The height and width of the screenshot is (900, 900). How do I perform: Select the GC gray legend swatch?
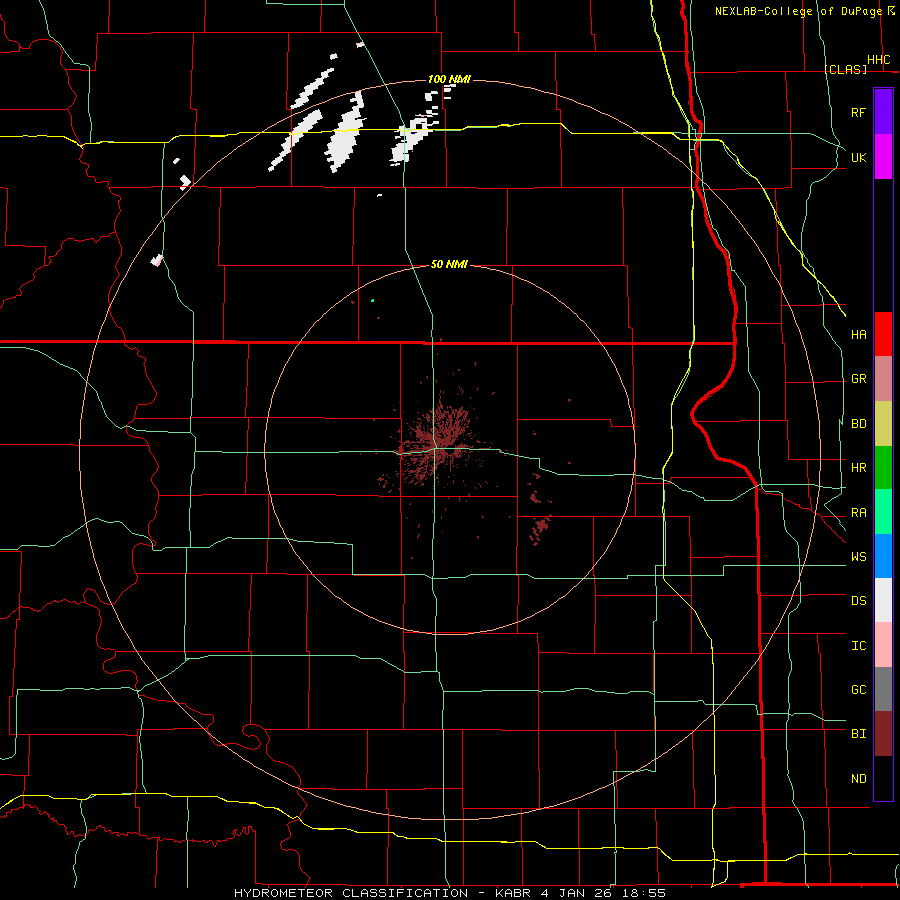tap(883, 689)
